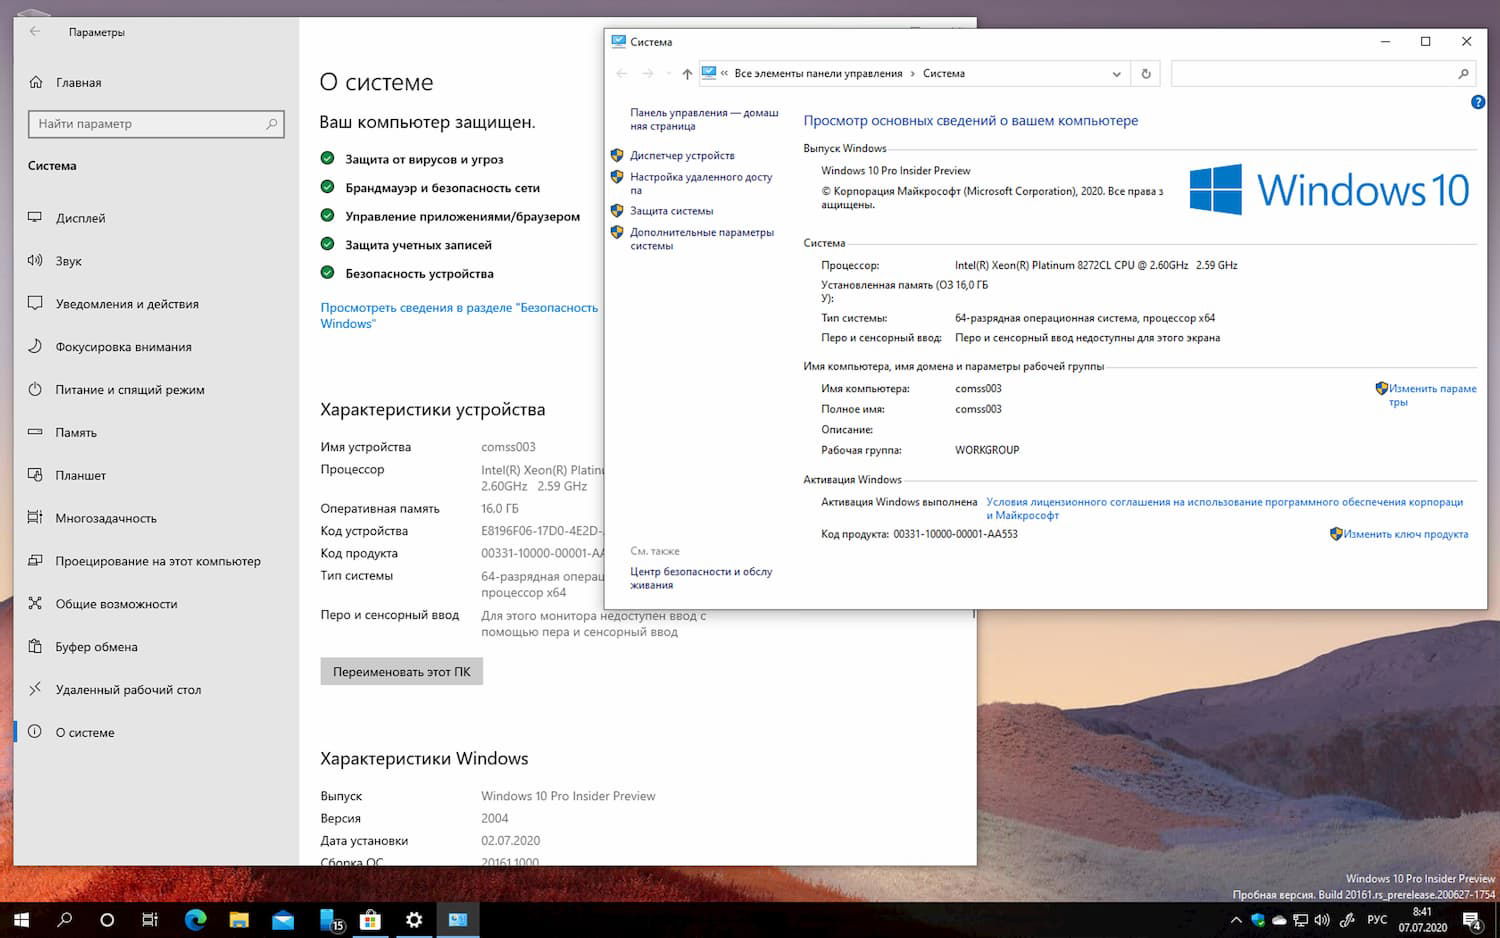Image resolution: width=1500 pixels, height=938 pixels.
Task: Launch Cortana from the taskbar
Action: [x=108, y=920]
